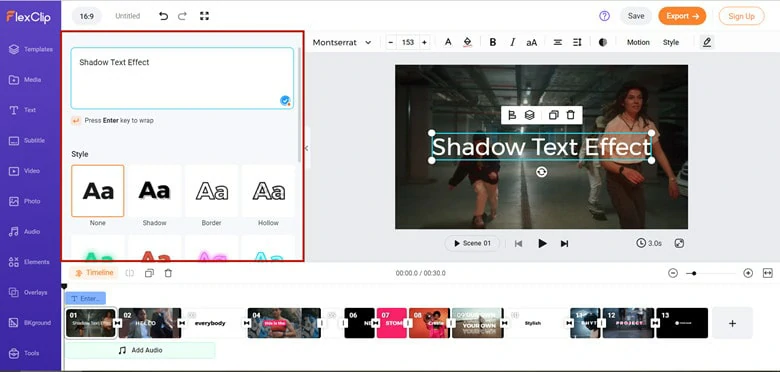Open text alignment options
Viewport: 780px width, 372px height.
558,42
